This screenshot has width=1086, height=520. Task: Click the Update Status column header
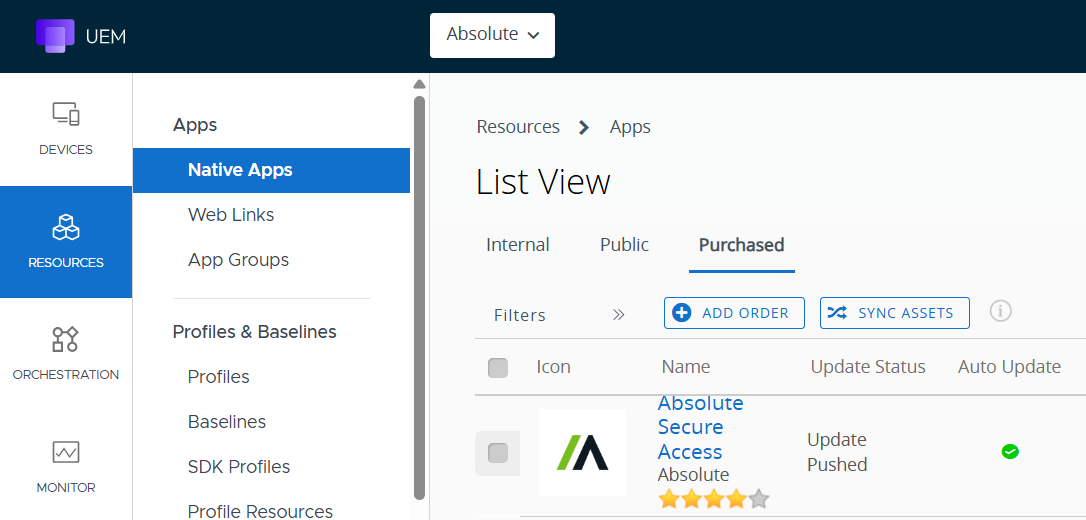click(x=868, y=367)
